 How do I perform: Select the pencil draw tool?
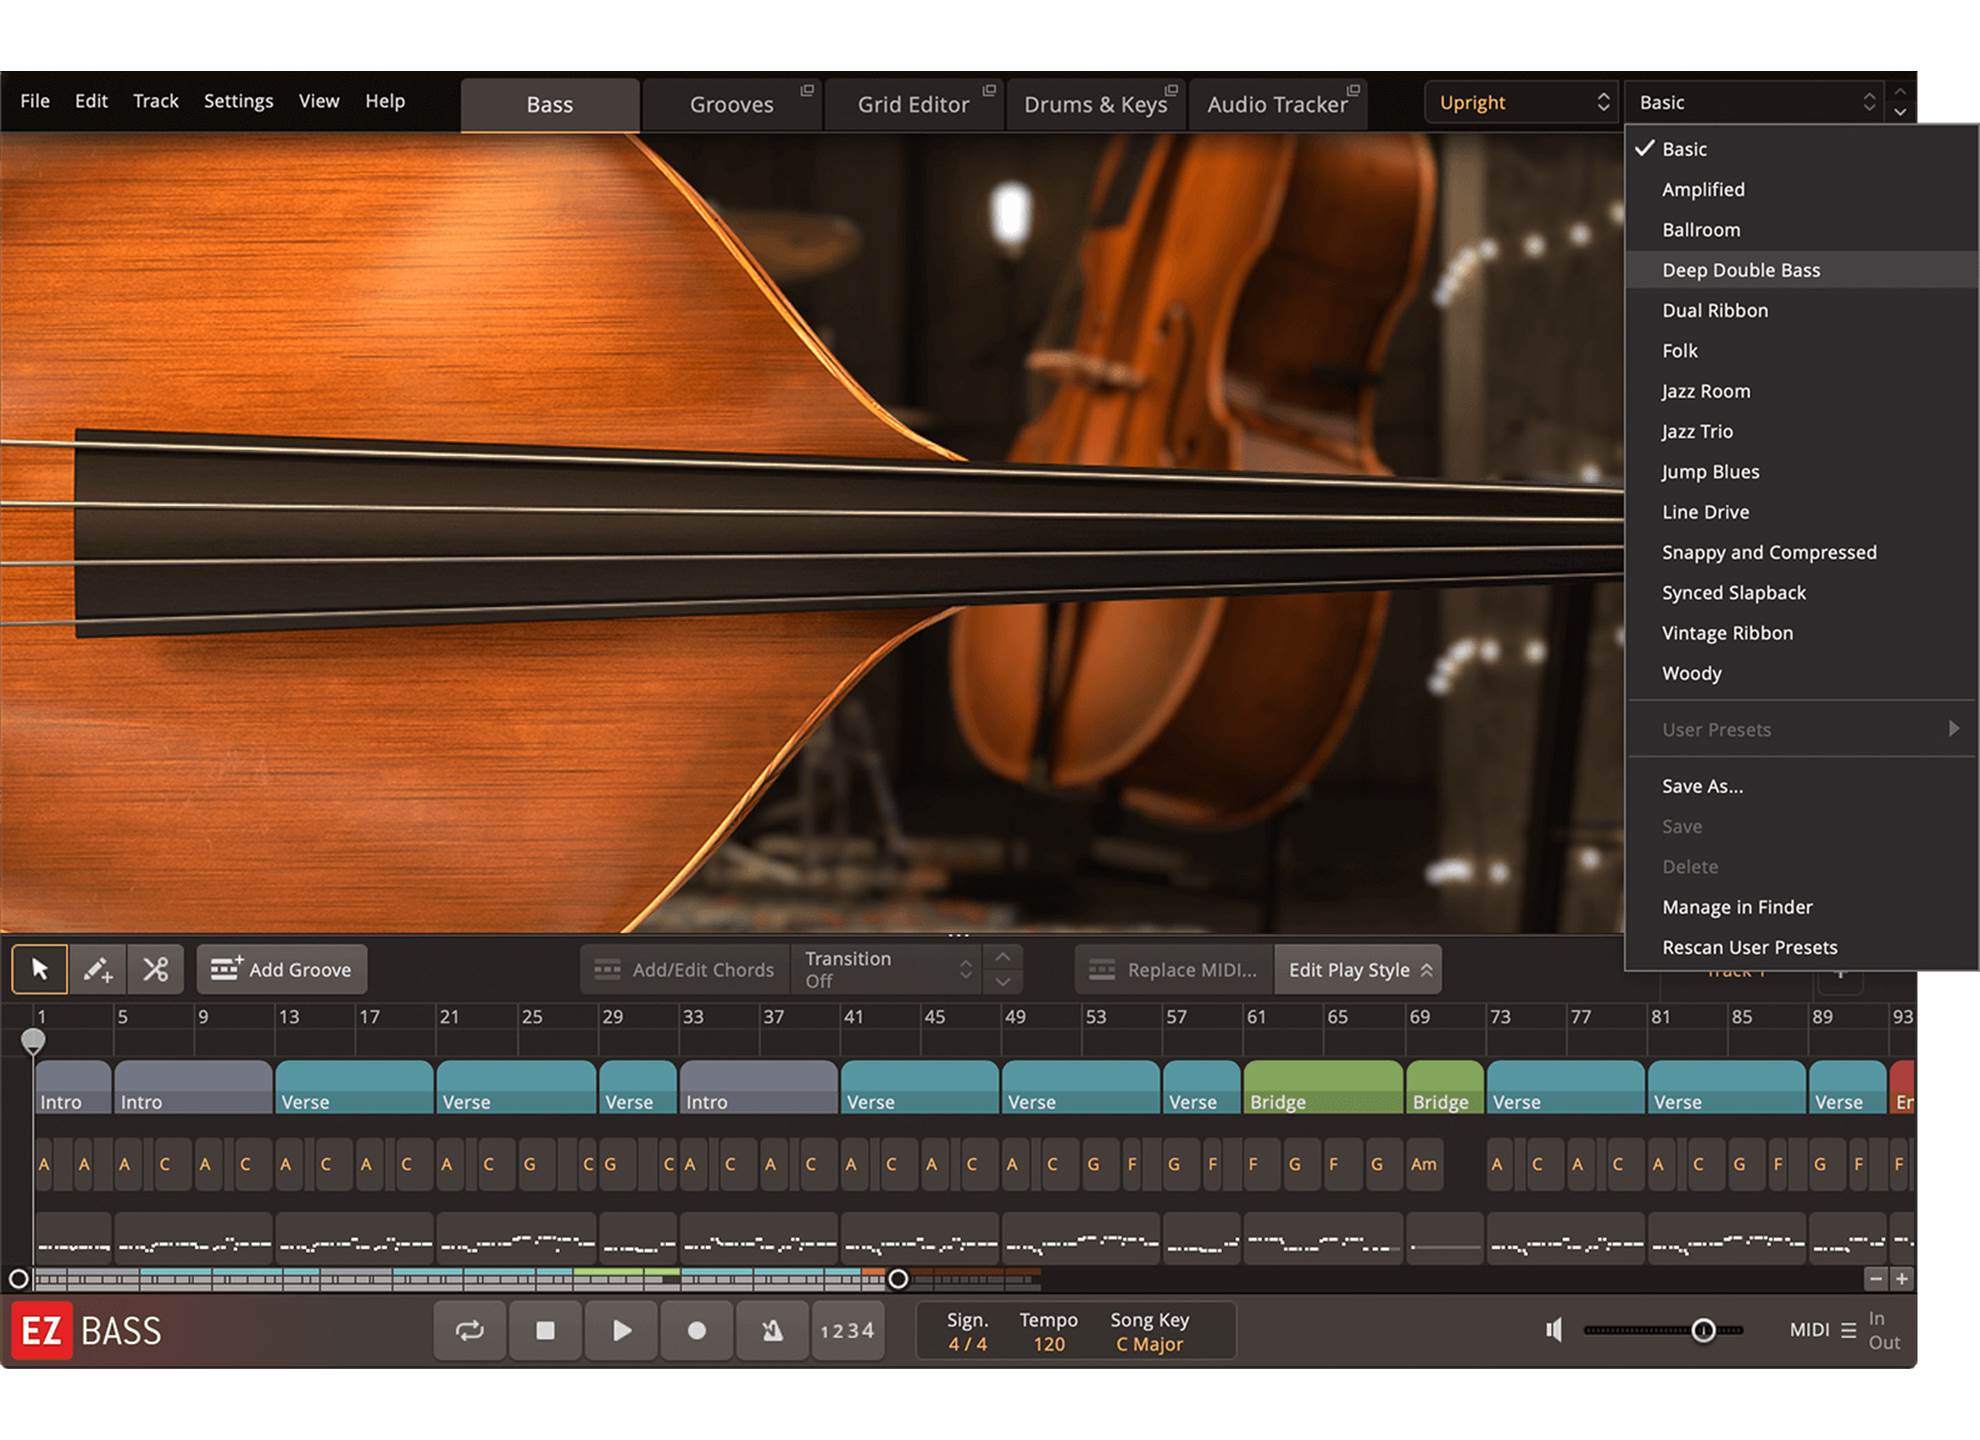point(97,969)
